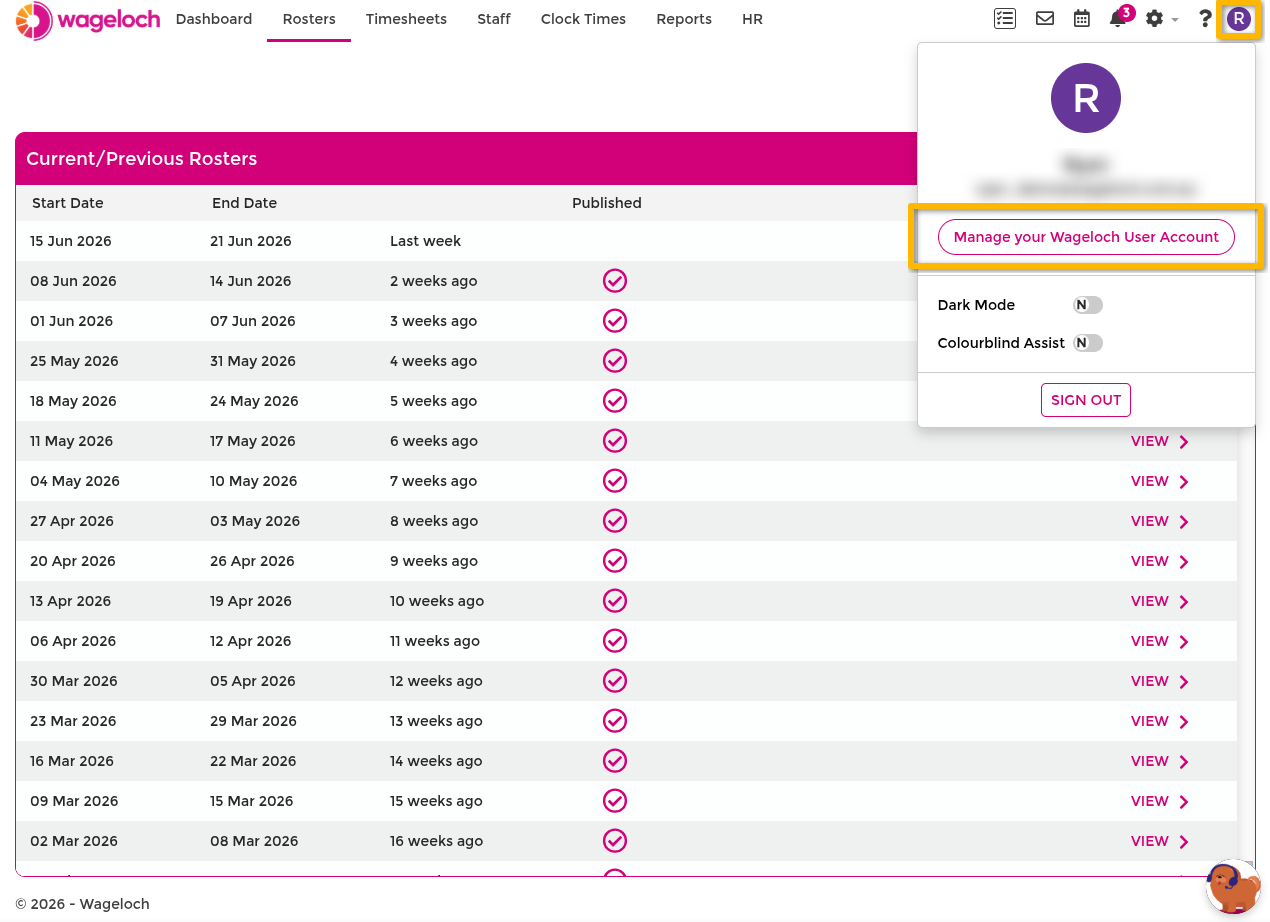The width and height of the screenshot is (1270, 922).
Task: Toggle Dark Mode switch
Action: pos(1088,305)
